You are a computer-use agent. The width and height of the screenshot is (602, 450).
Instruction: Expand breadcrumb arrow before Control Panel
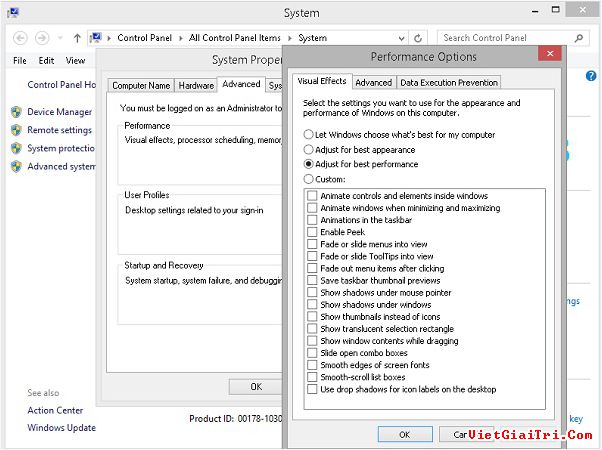point(109,38)
